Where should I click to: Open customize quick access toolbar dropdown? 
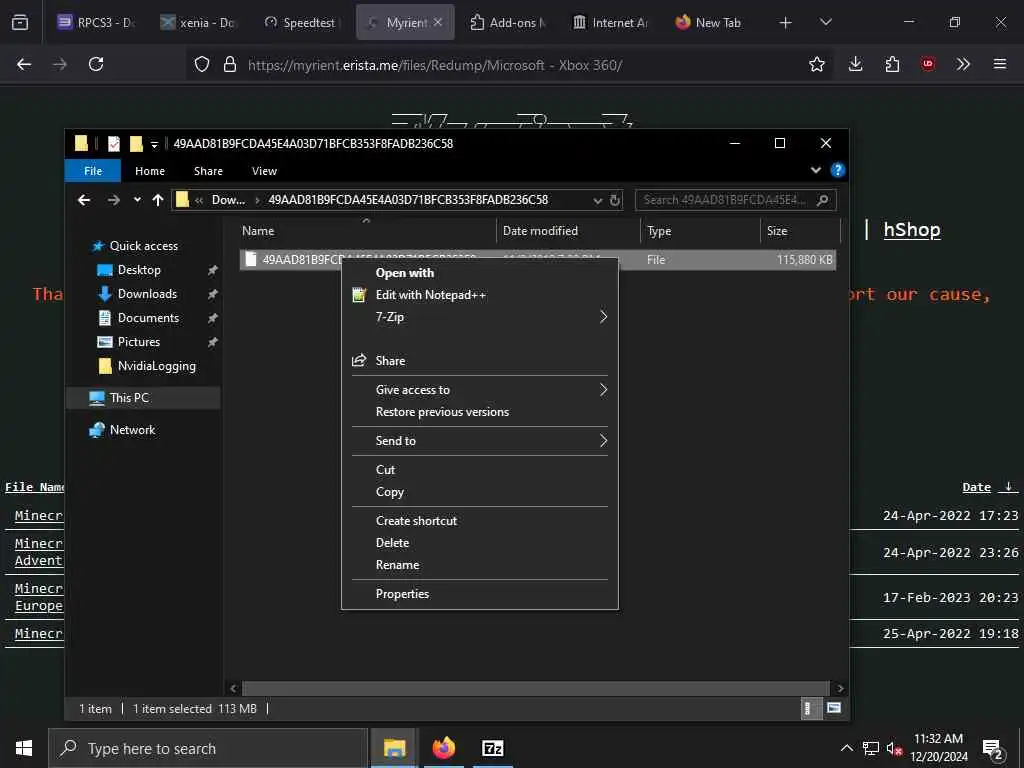[x=154, y=144]
